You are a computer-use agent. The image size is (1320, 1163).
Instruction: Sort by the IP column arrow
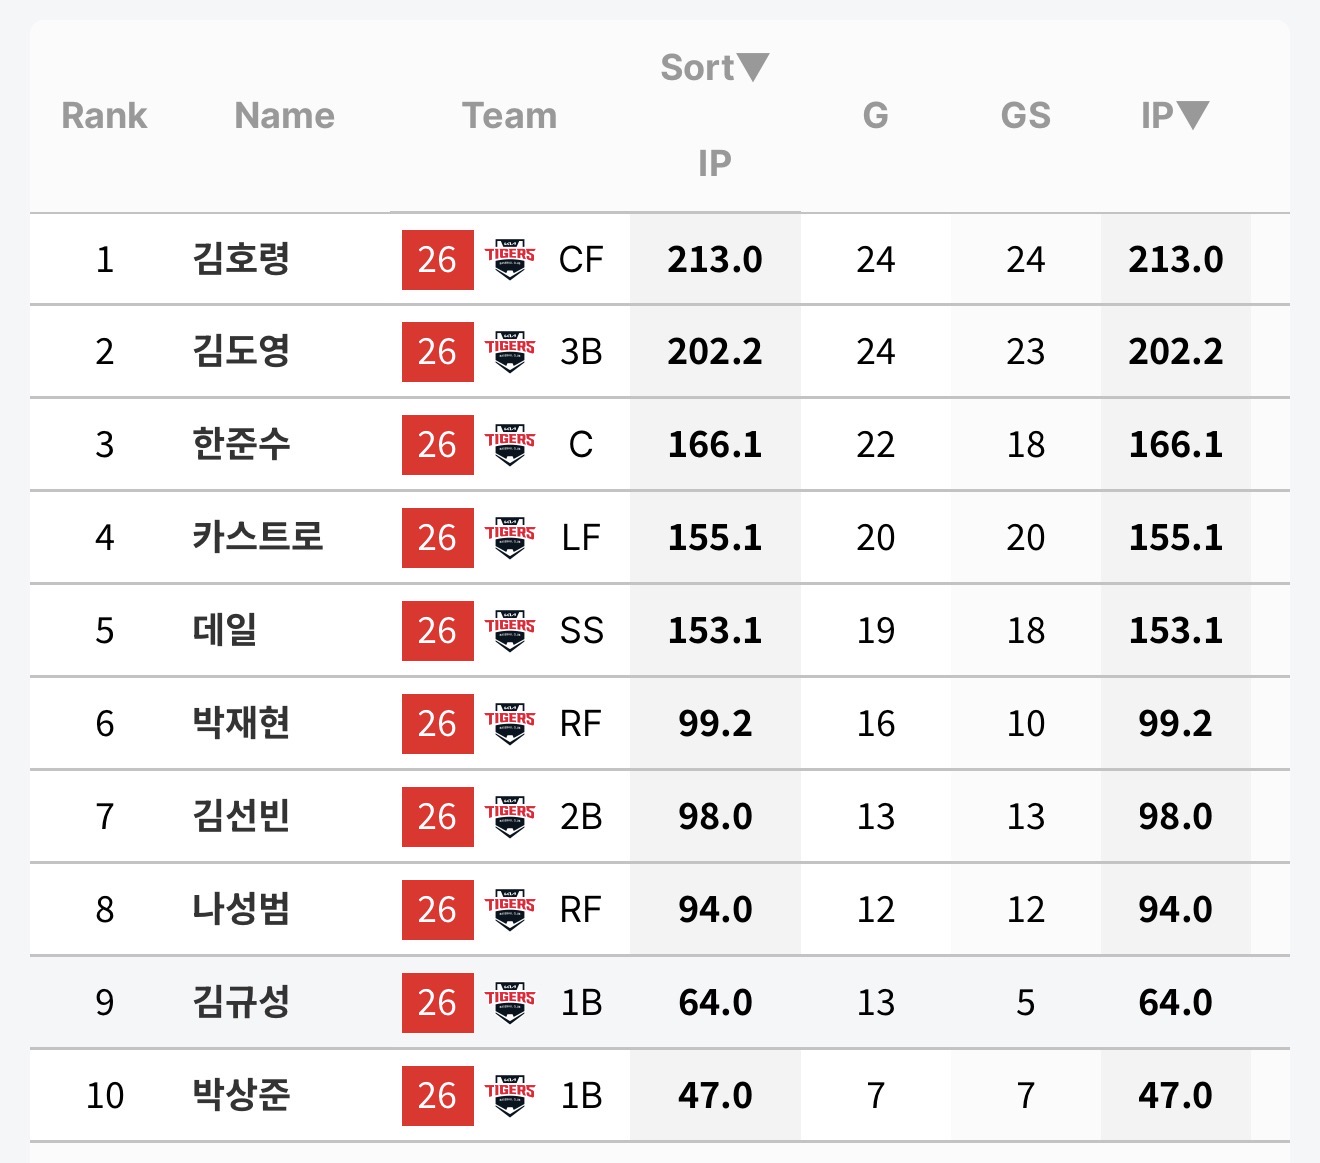[x=1193, y=115]
